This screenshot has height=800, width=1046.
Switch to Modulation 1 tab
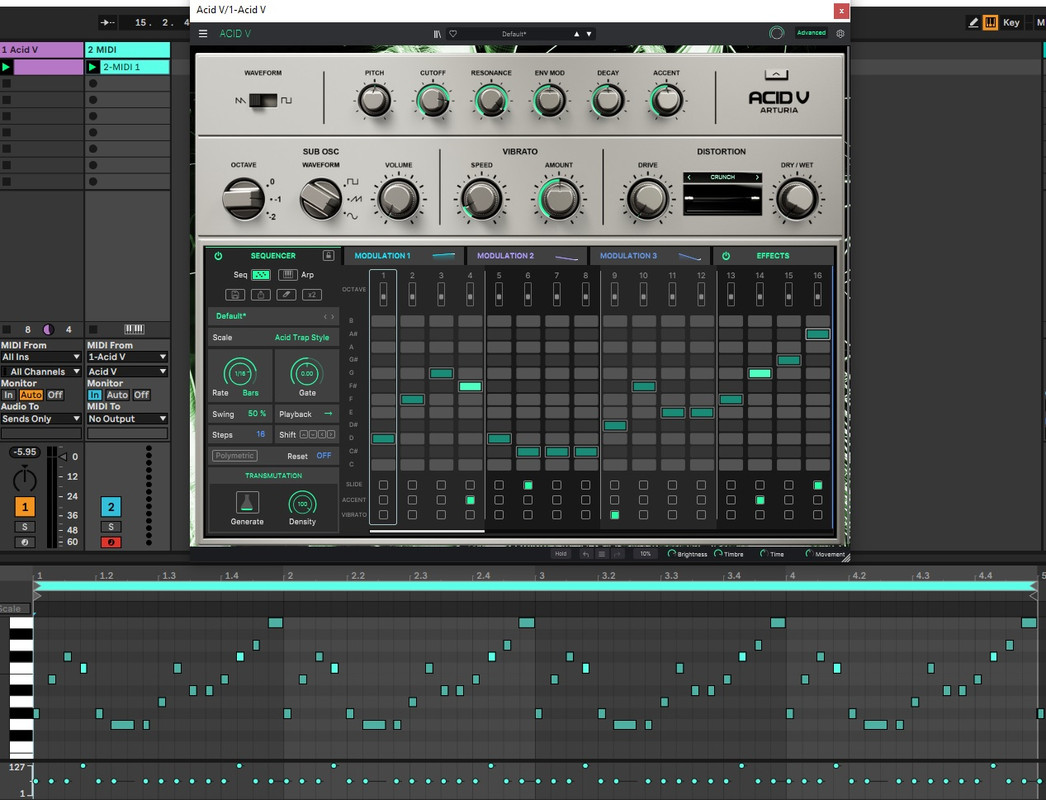click(x=404, y=256)
